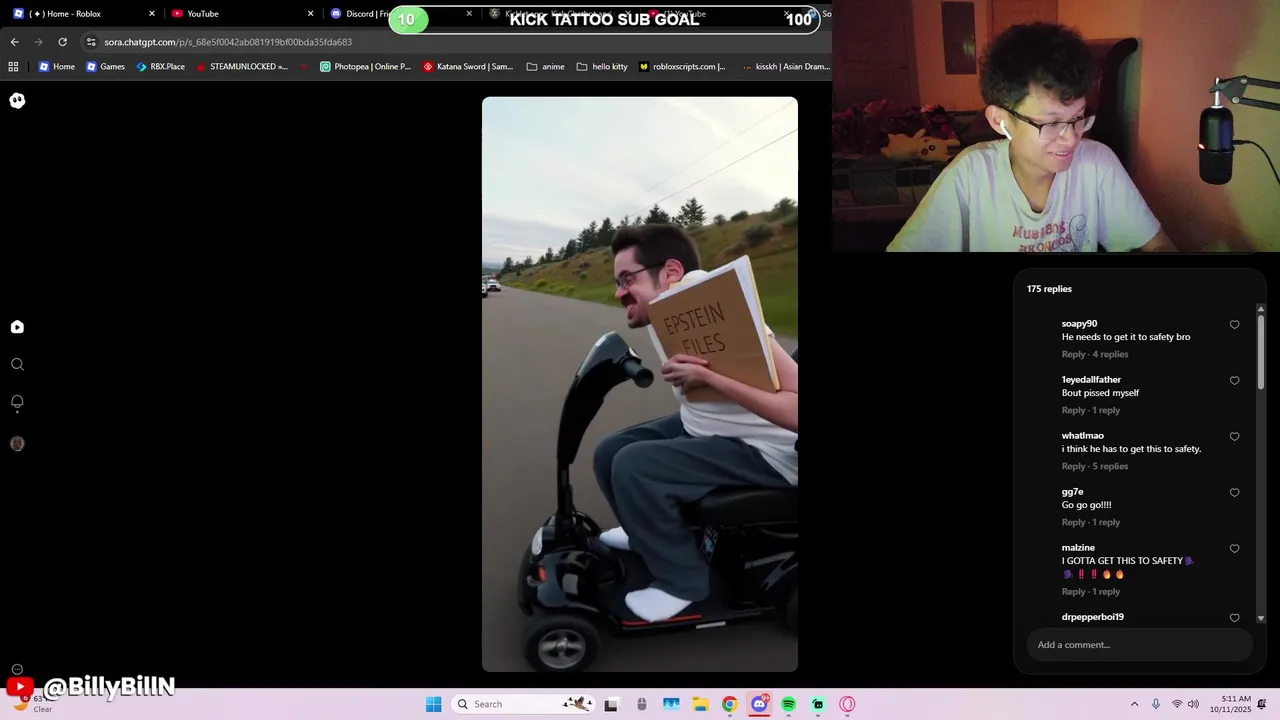1280x720 pixels.
Task: Expand the 4 replies under soapy90
Action: (1110, 354)
